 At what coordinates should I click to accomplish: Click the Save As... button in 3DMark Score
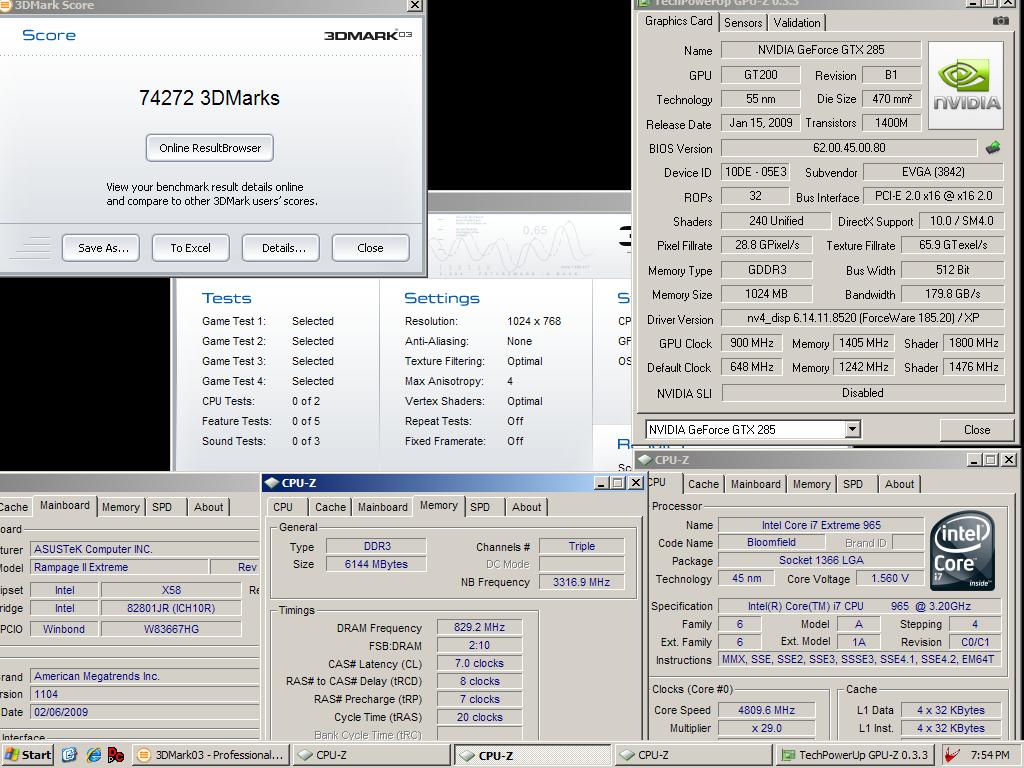pyautogui.click(x=101, y=248)
